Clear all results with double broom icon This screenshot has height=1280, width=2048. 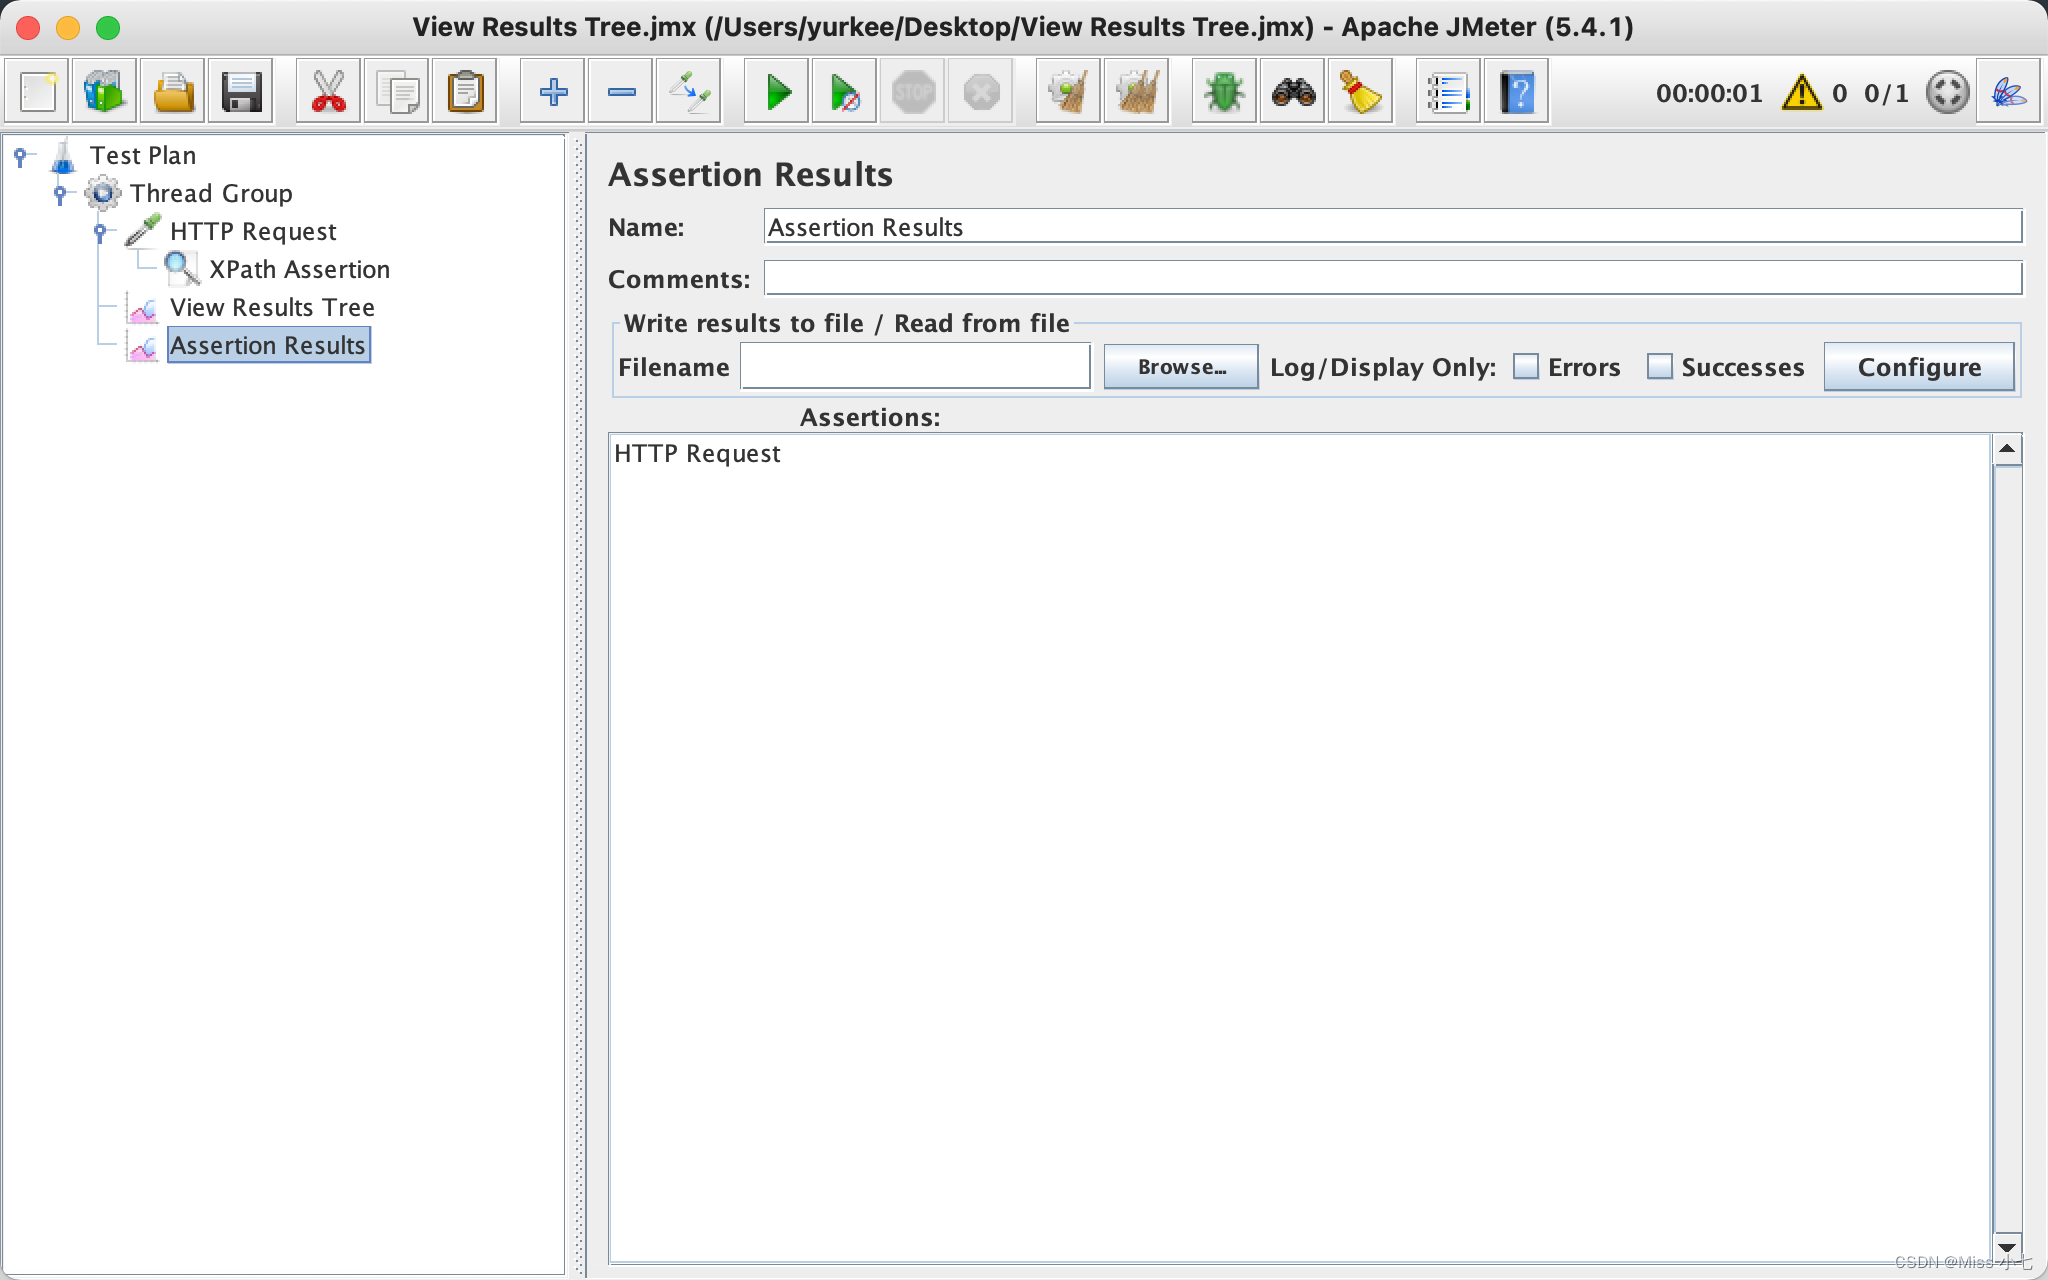coord(1137,92)
